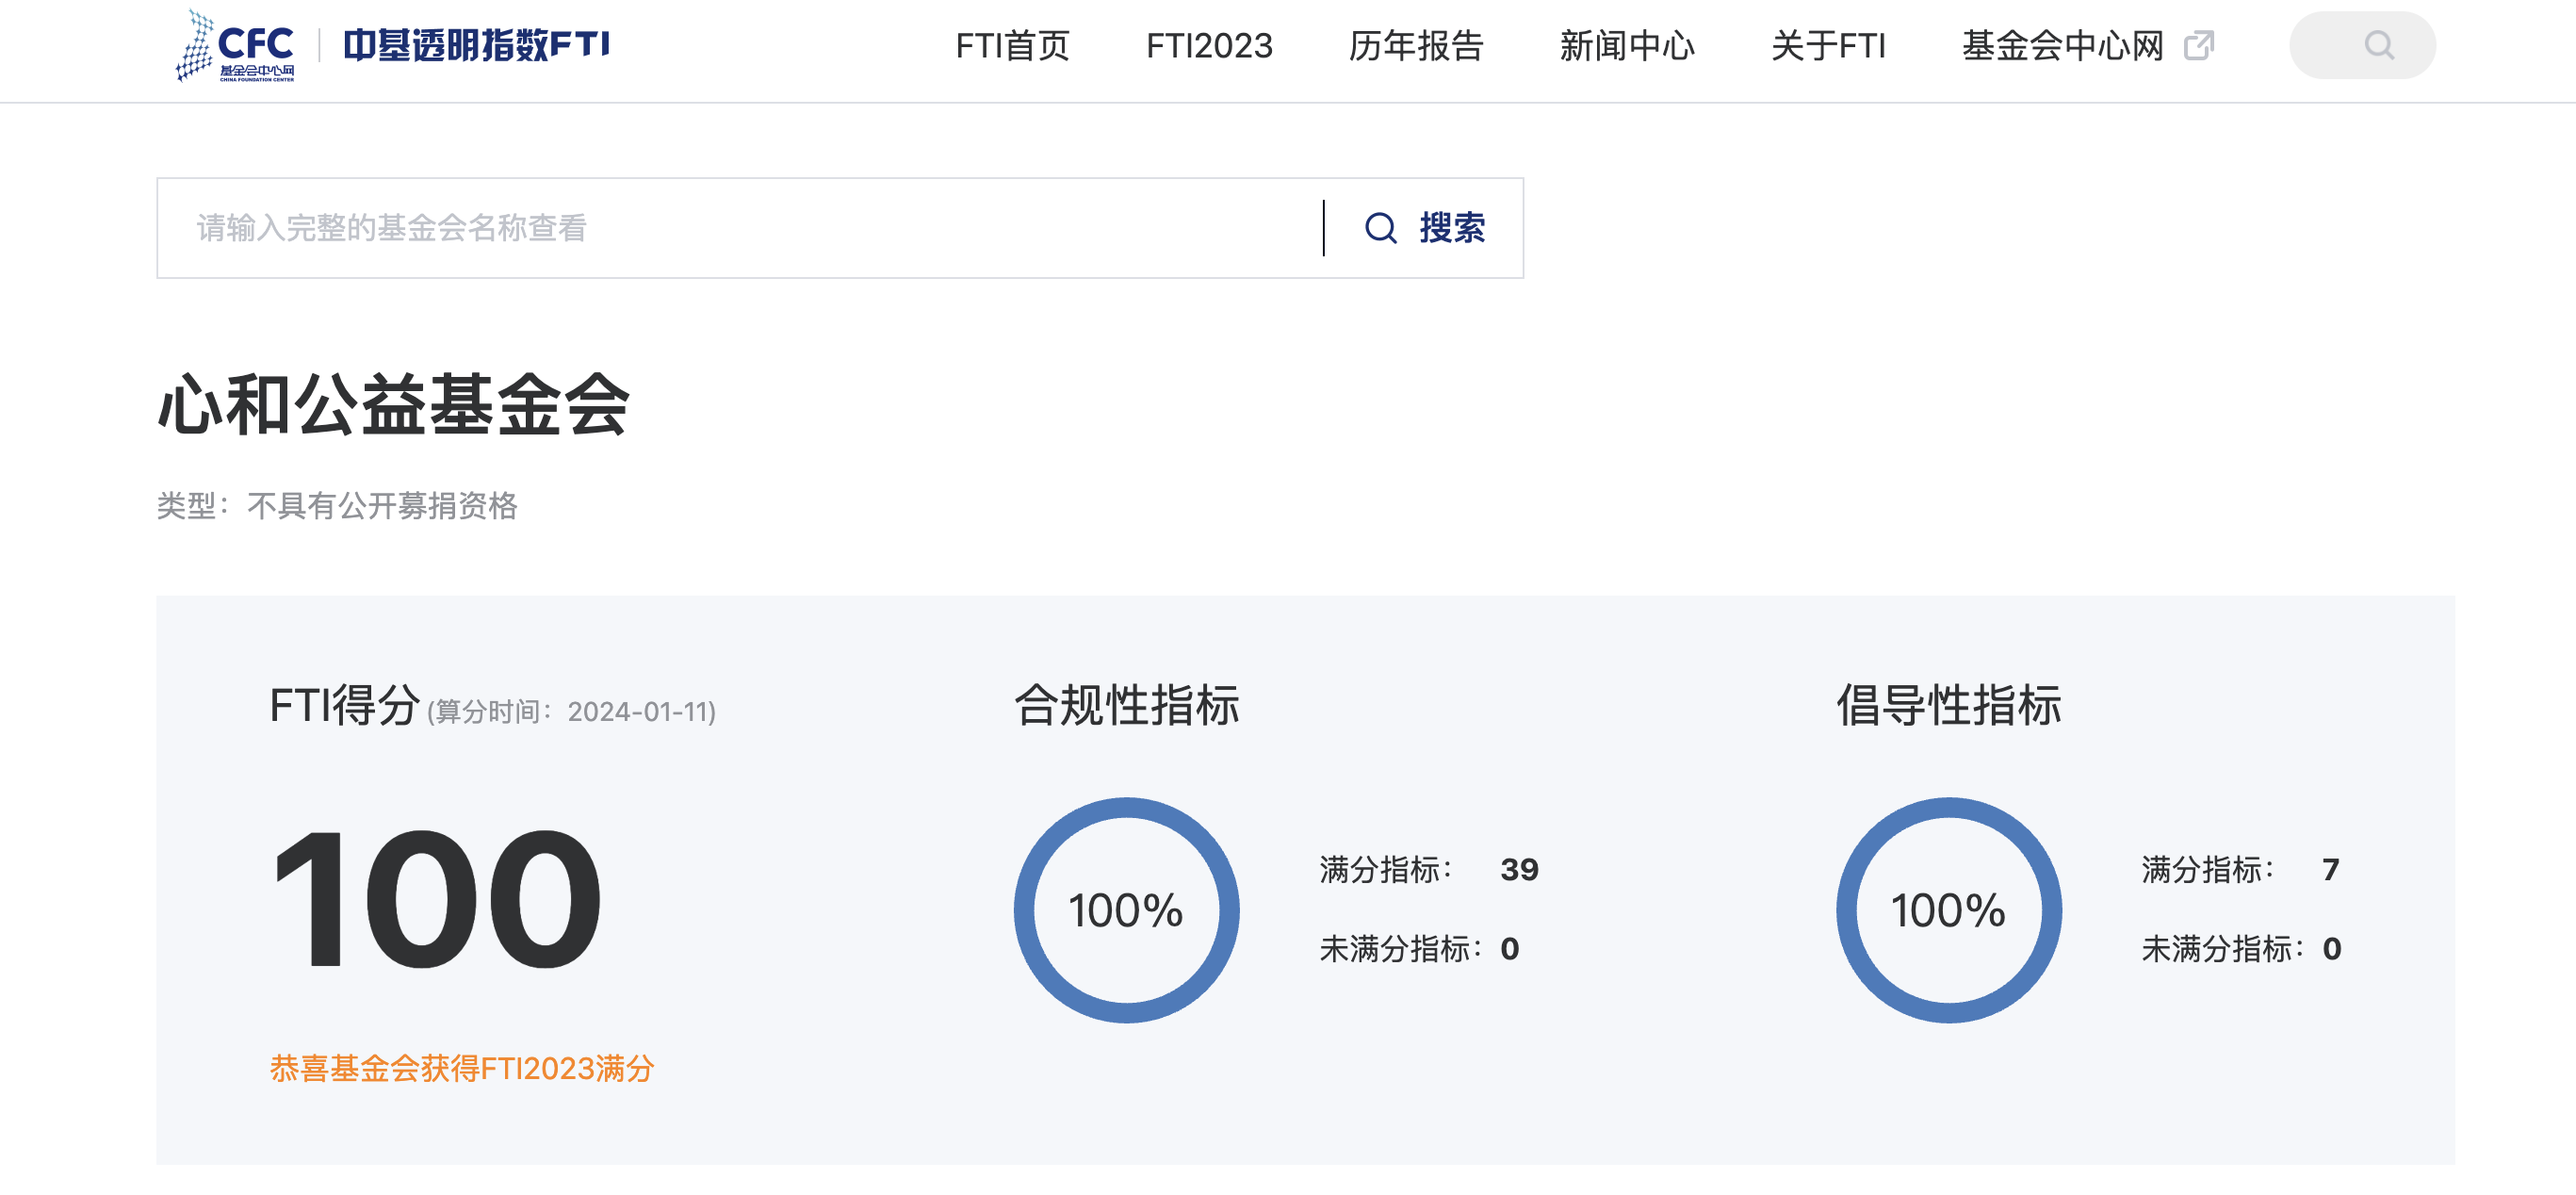
Task: Click the 合规性指标 100% progress ring
Action: pos(1126,910)
